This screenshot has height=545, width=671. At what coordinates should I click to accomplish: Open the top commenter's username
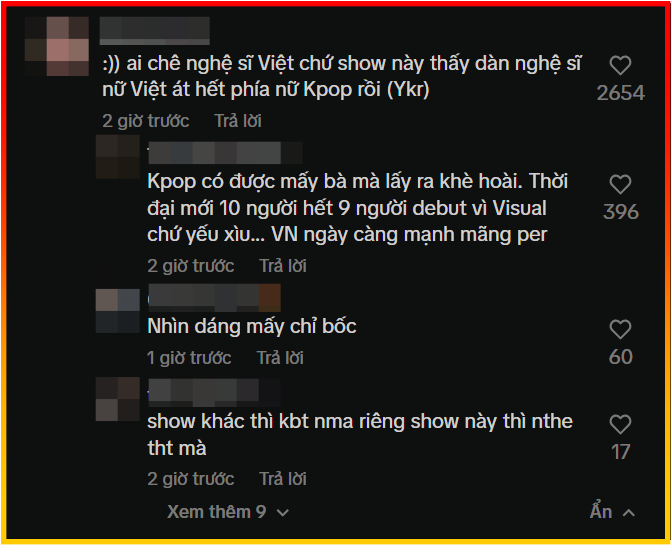click(x=154, y=31)
